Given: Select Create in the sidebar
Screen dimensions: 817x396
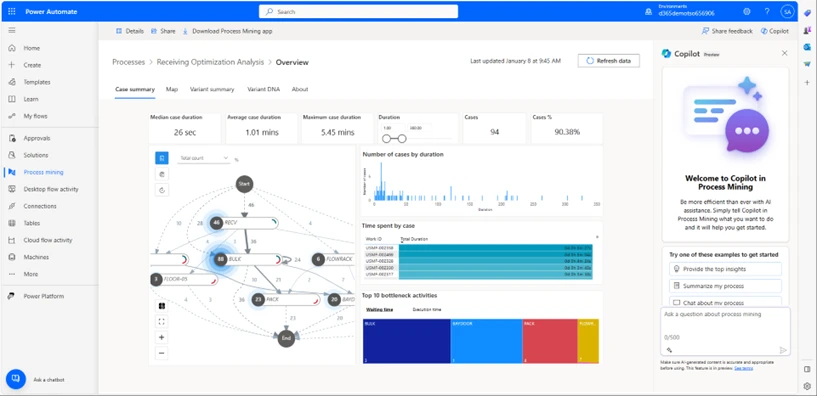Looking at the screenshot, I should pos(32,65).
